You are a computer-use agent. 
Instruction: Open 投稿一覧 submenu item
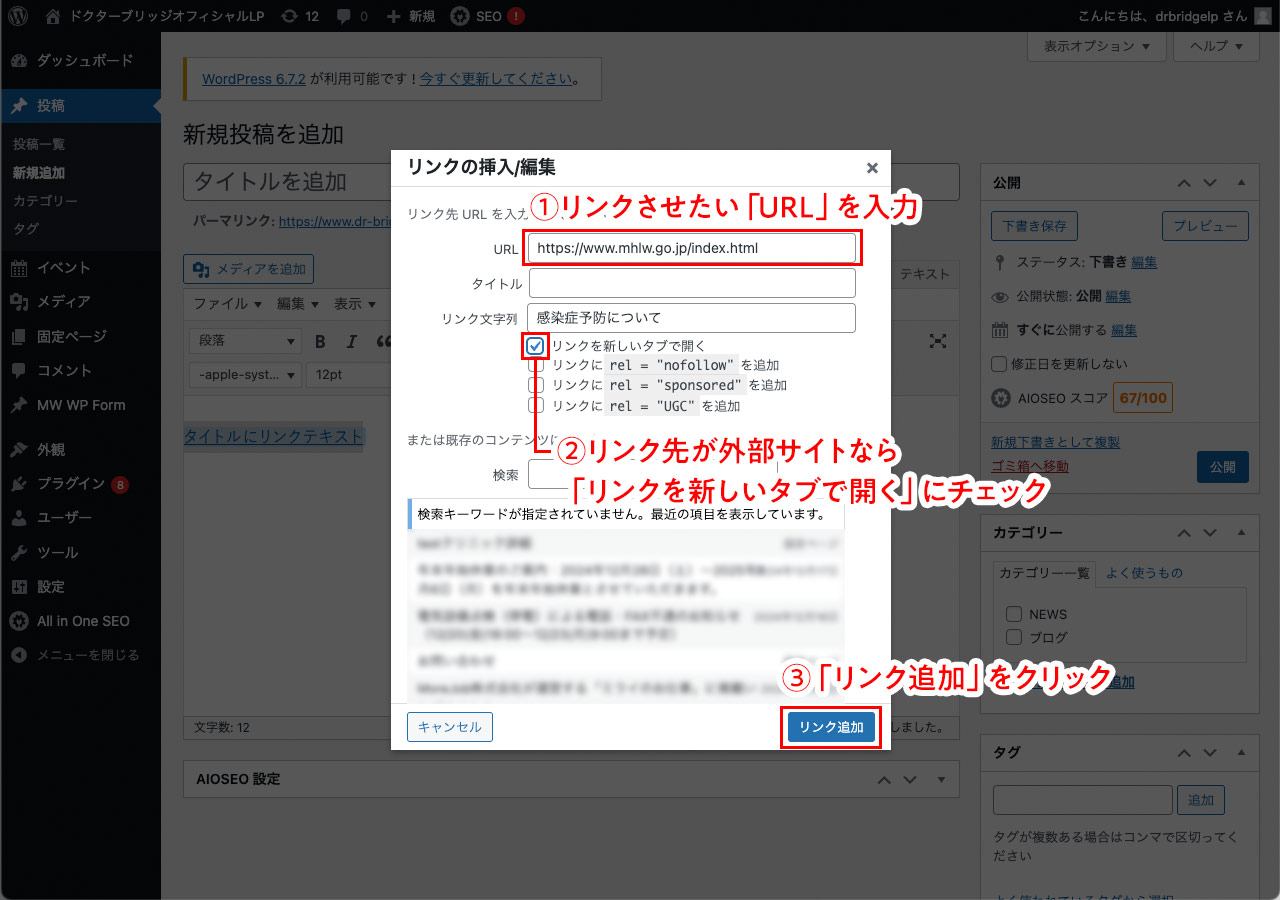pos(39,144)
